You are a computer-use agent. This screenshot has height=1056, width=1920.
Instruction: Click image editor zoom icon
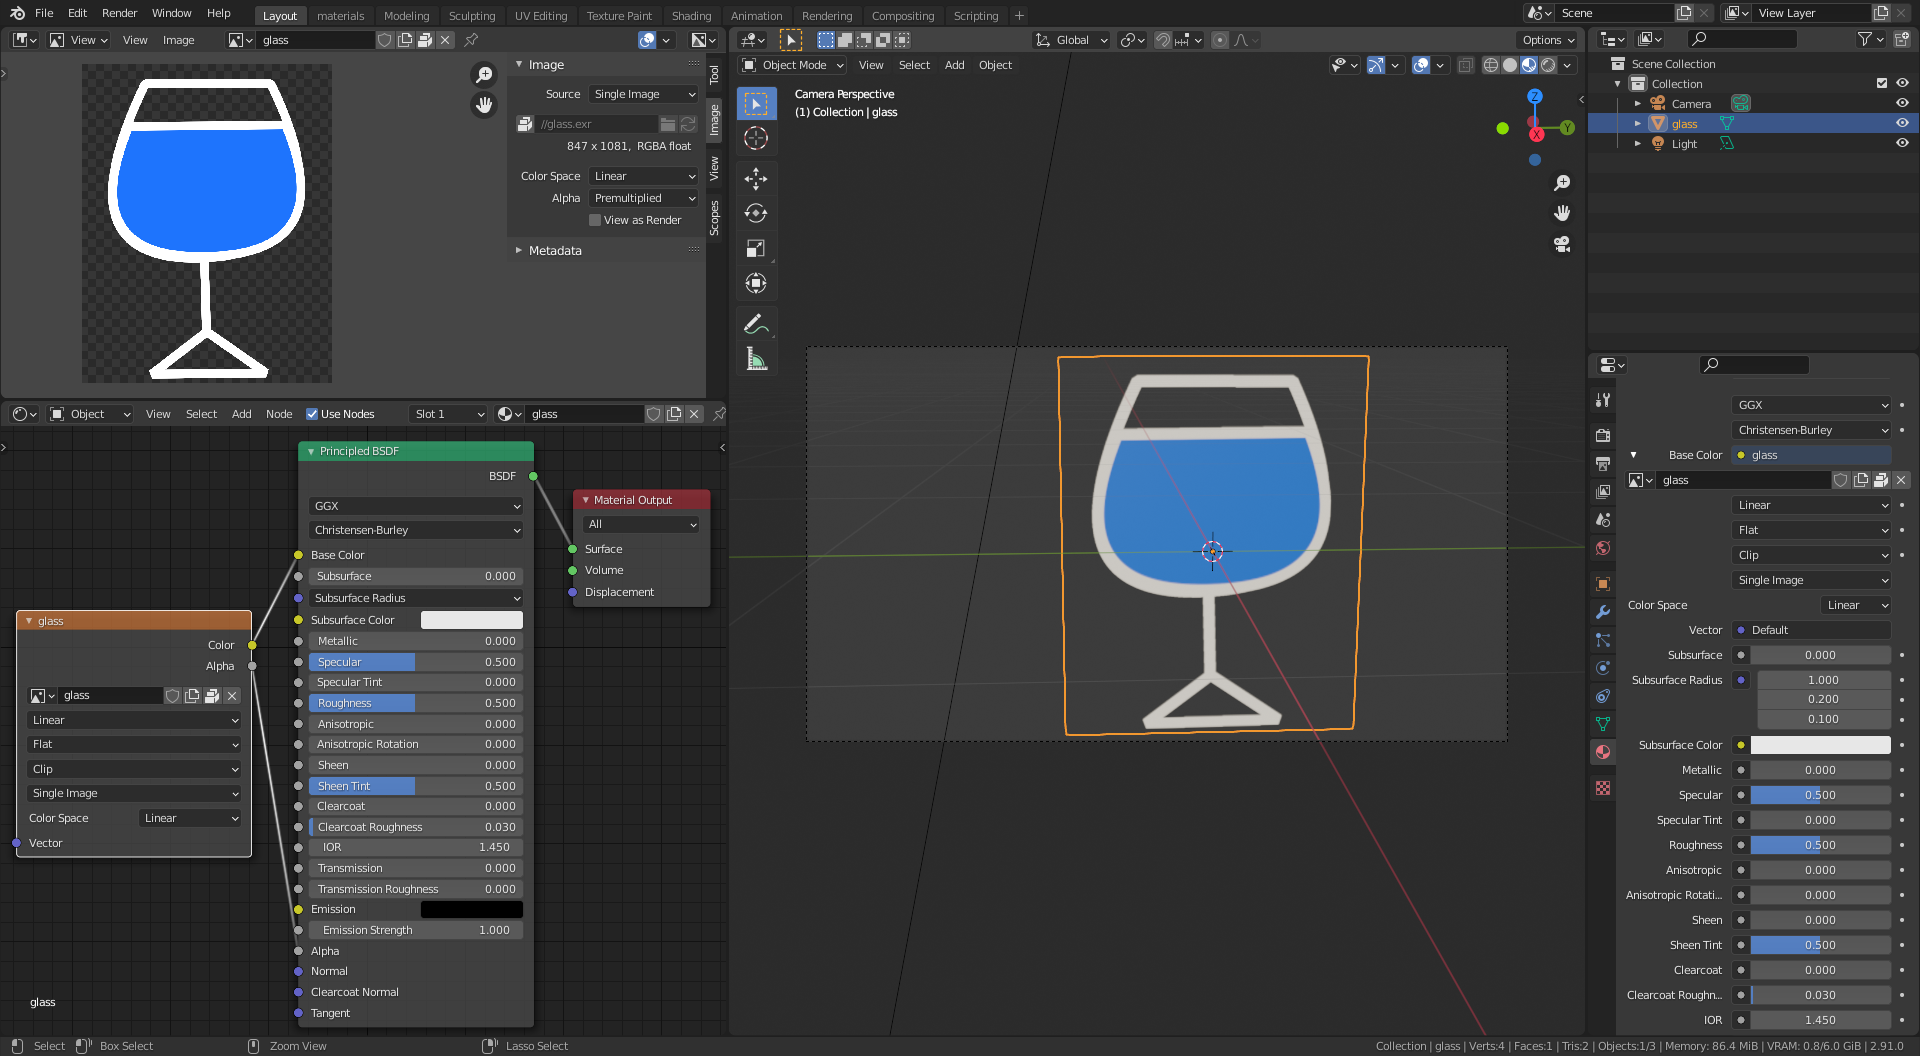click(484, 75)
